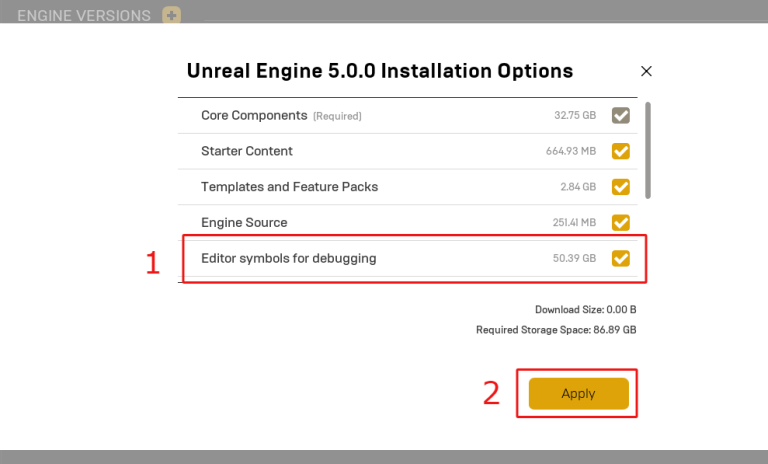Click Editor symbols for debugging label

click(x=288, y=258)
